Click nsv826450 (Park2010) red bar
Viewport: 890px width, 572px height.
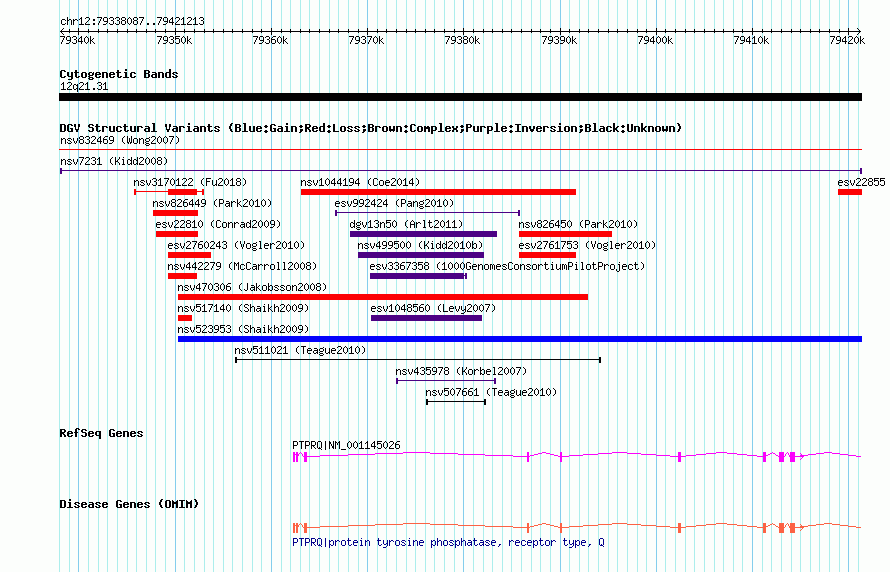point(565,234)
